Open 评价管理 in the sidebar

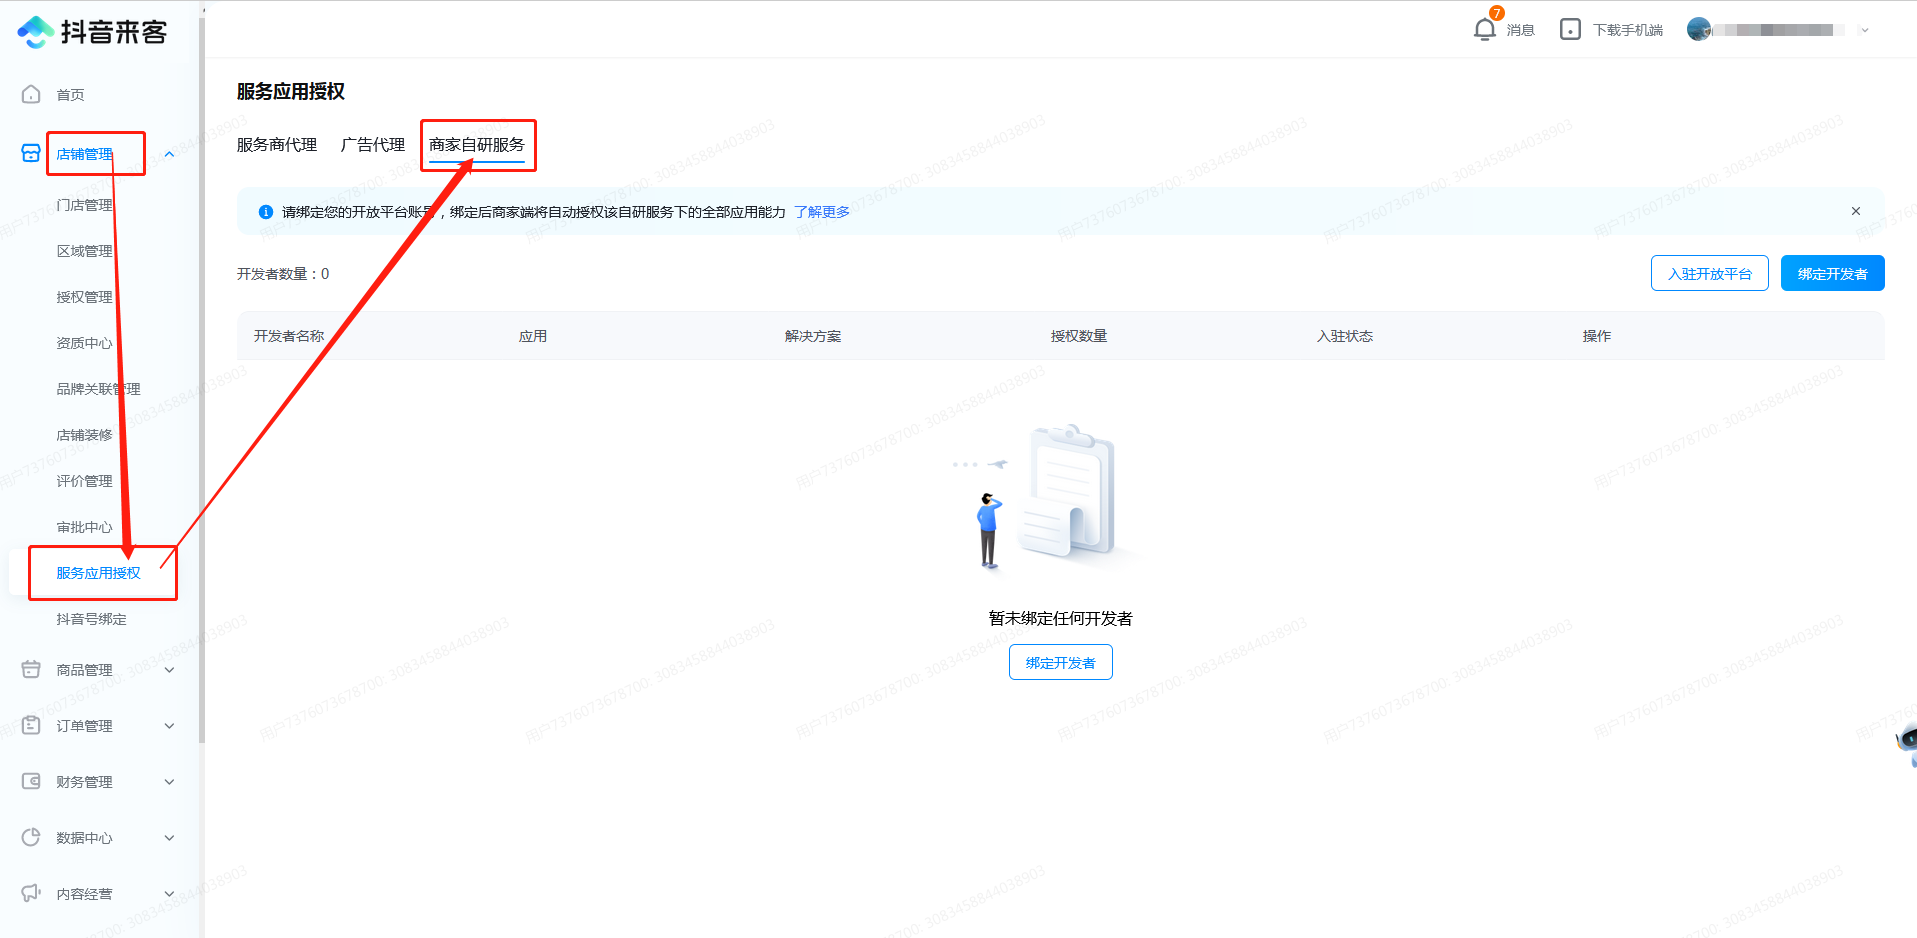click(85, 481)
